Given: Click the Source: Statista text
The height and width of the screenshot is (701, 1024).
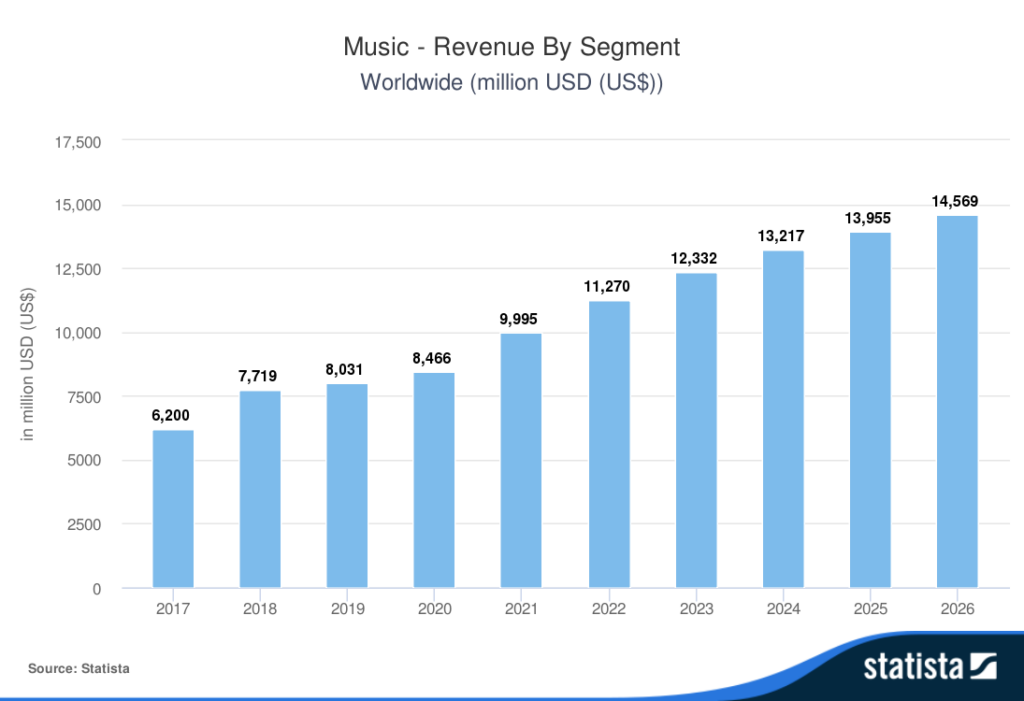Looking at the screenshot, I should 78,668.
